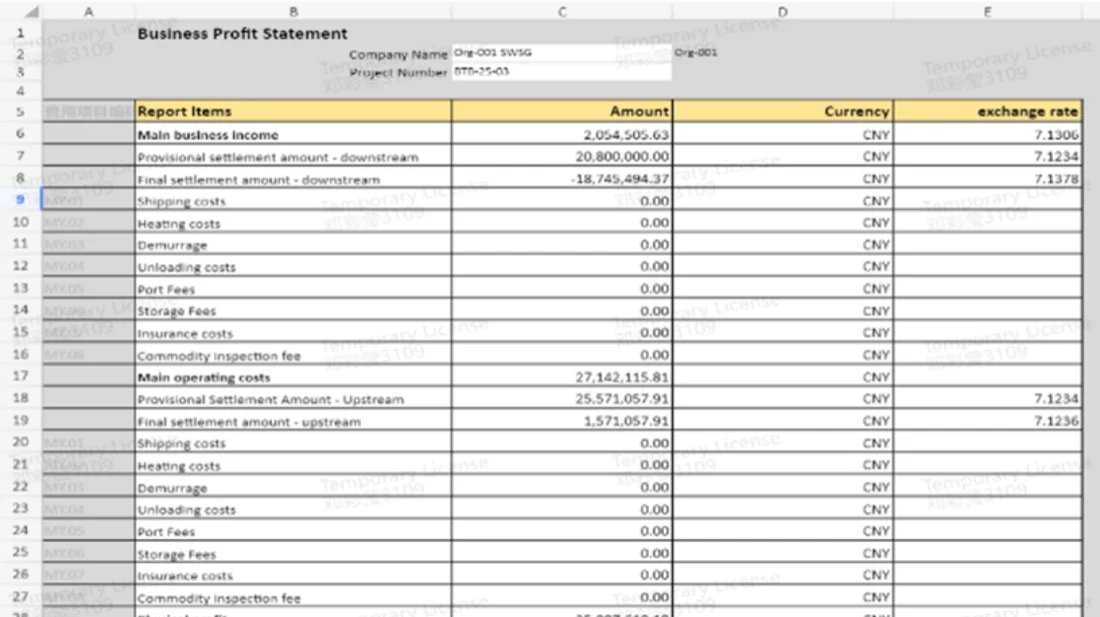
Task: Click the Project Number value field
Action: [x=562, y=72]
